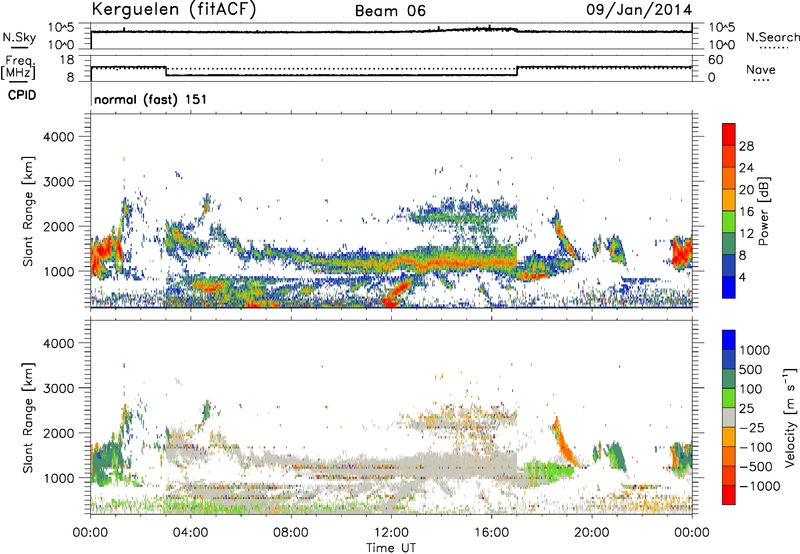Click the 'Power [dB]' colorbar label
800x554 pixels.
(763, 211)
